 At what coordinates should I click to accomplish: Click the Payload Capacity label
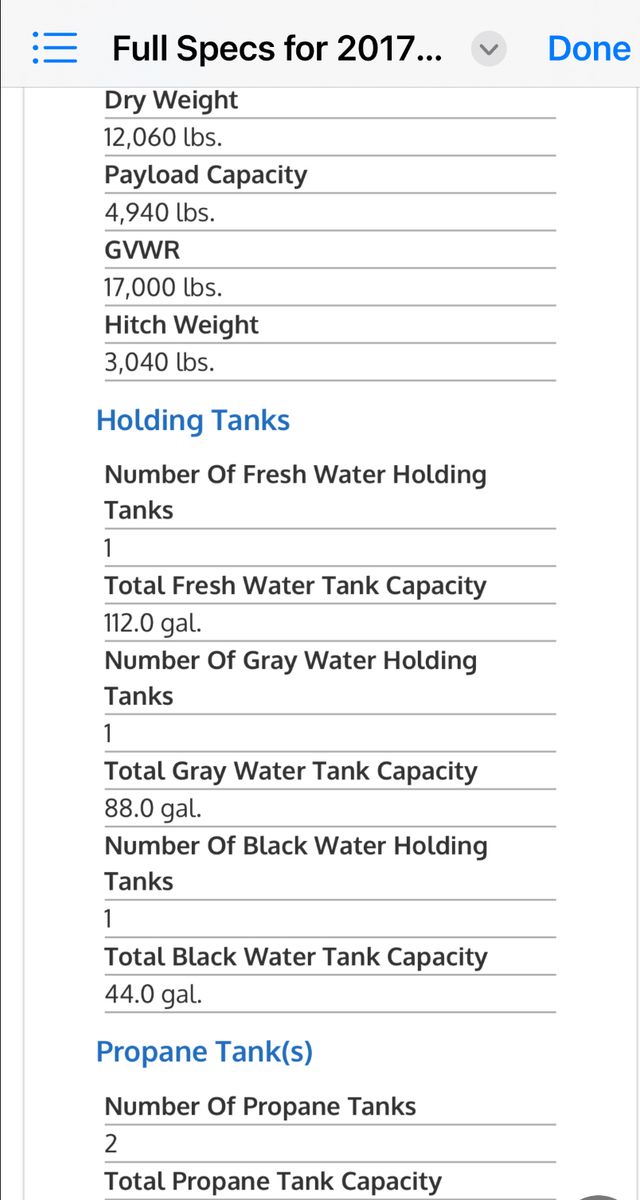[206, 175]
